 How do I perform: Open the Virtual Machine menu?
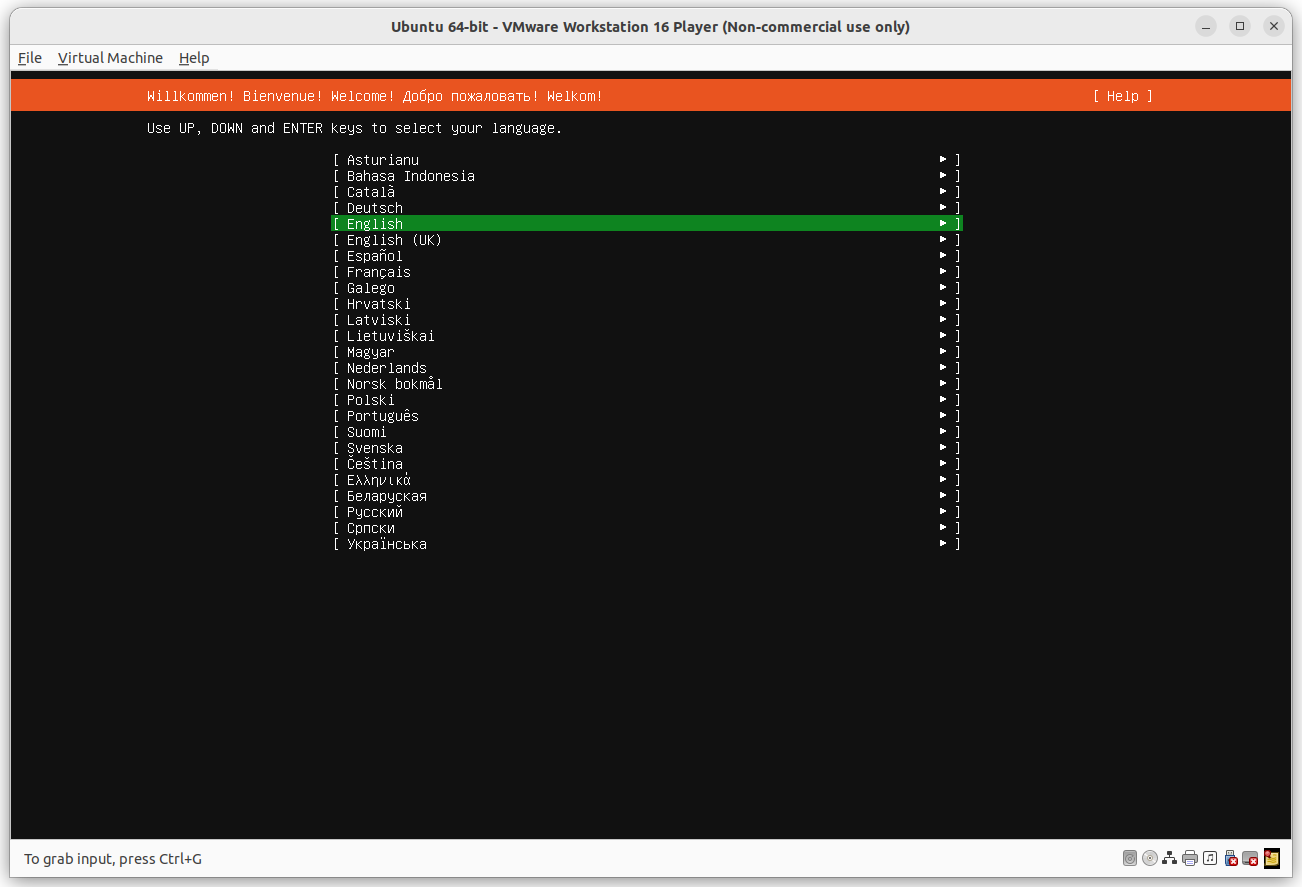[110, 58]
